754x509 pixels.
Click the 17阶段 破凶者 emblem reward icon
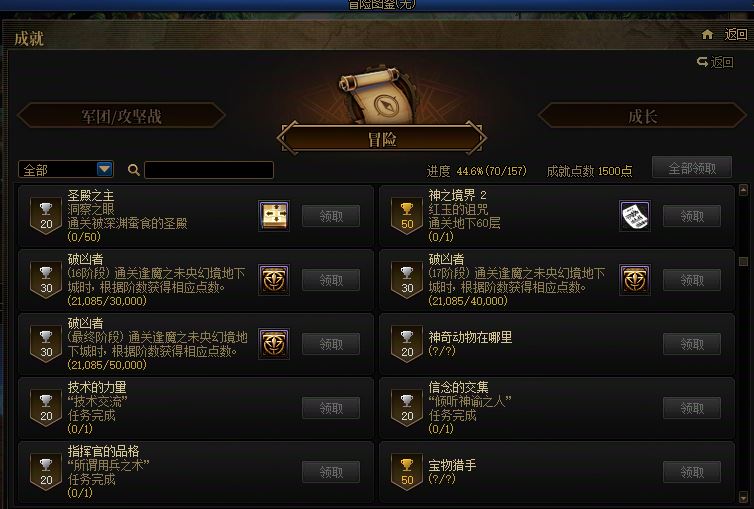(635, 280)
